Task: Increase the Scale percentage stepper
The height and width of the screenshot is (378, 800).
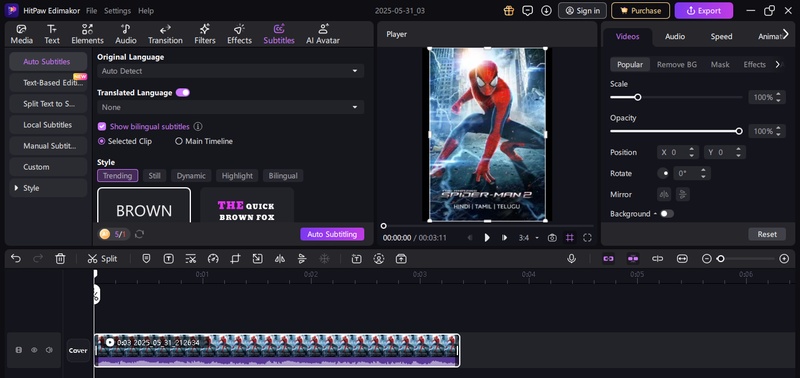Action: point(778,94)
